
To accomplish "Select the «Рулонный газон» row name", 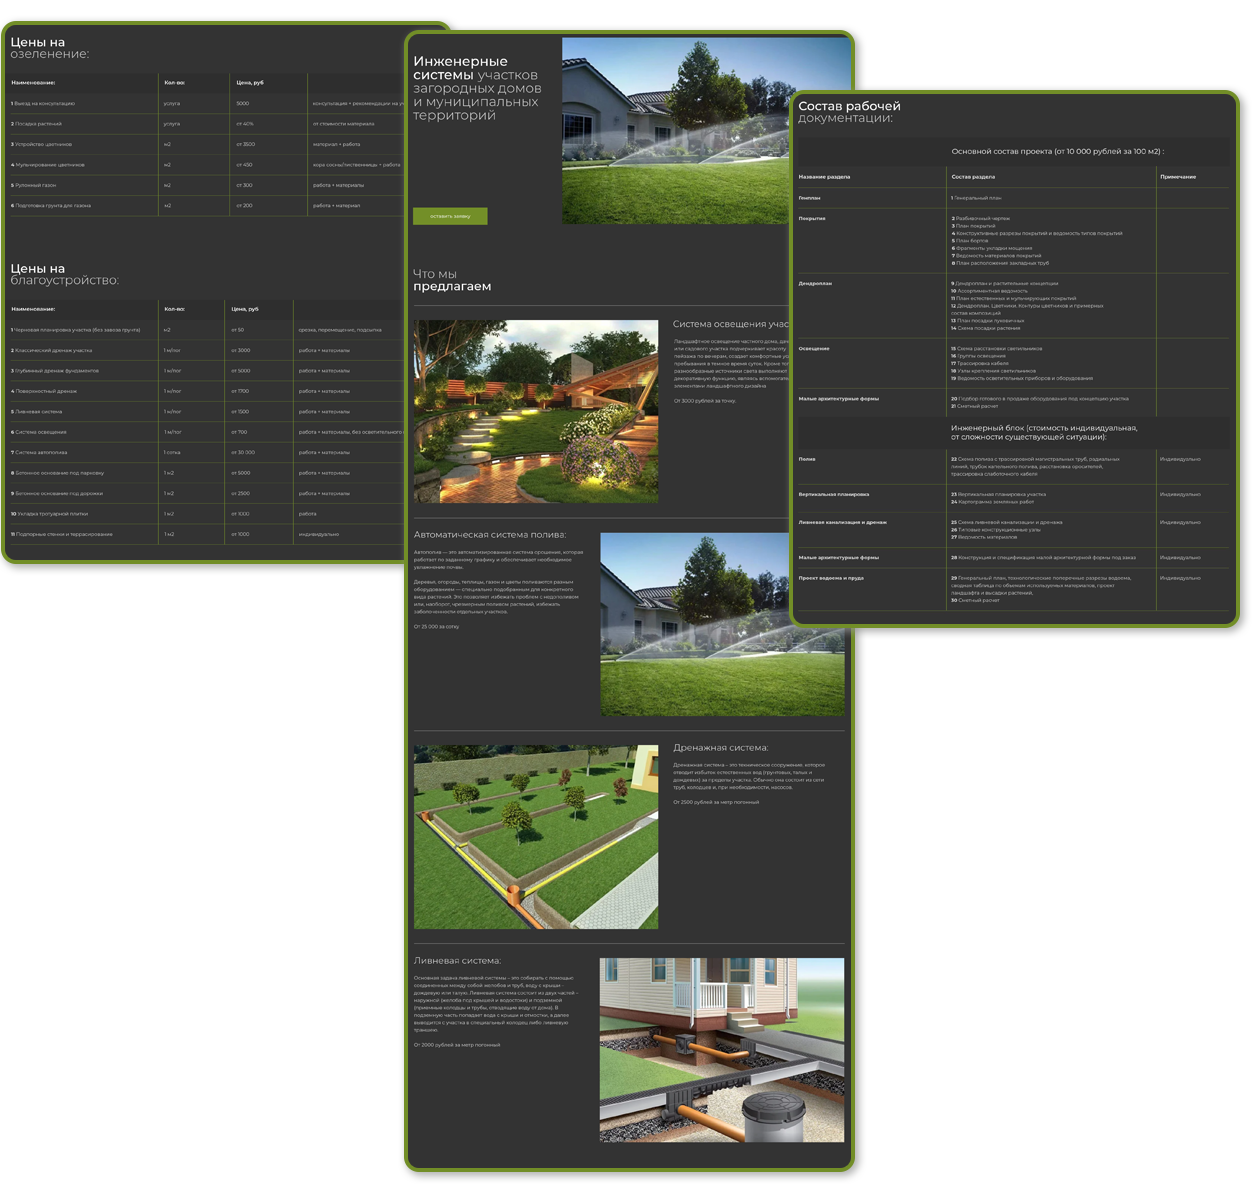I will pyautogui.click(x=36, y=185).
